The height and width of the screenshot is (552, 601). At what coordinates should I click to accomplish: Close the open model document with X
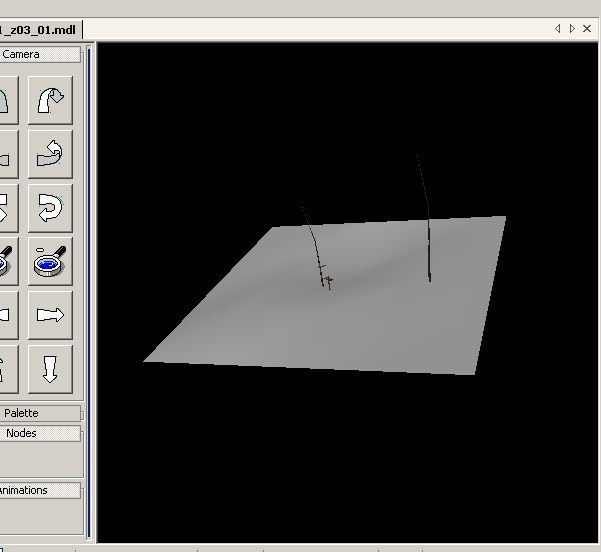click(587, 29)
